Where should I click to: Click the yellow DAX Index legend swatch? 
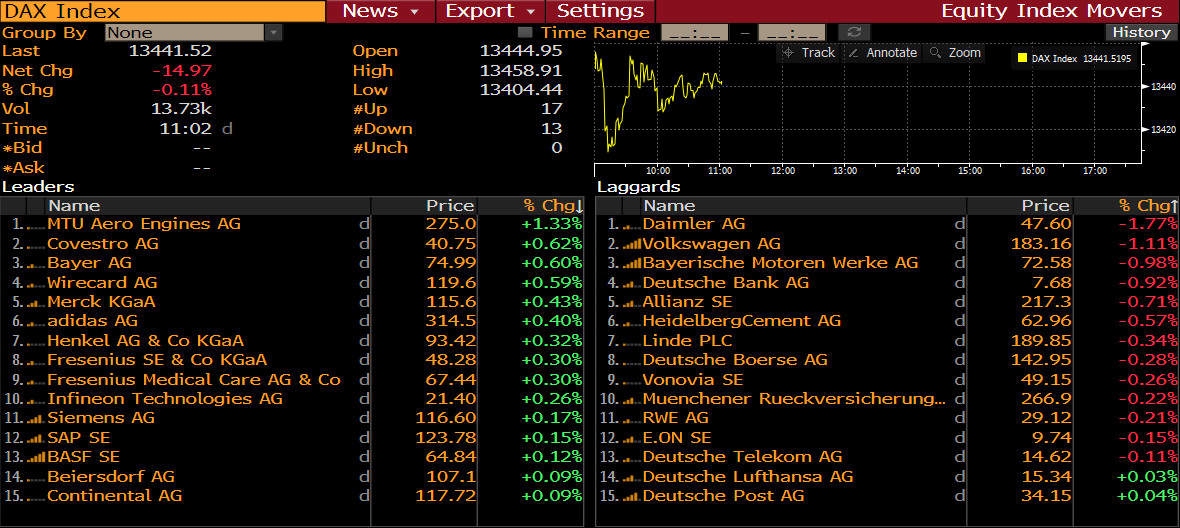click(x=1022, y=58)
